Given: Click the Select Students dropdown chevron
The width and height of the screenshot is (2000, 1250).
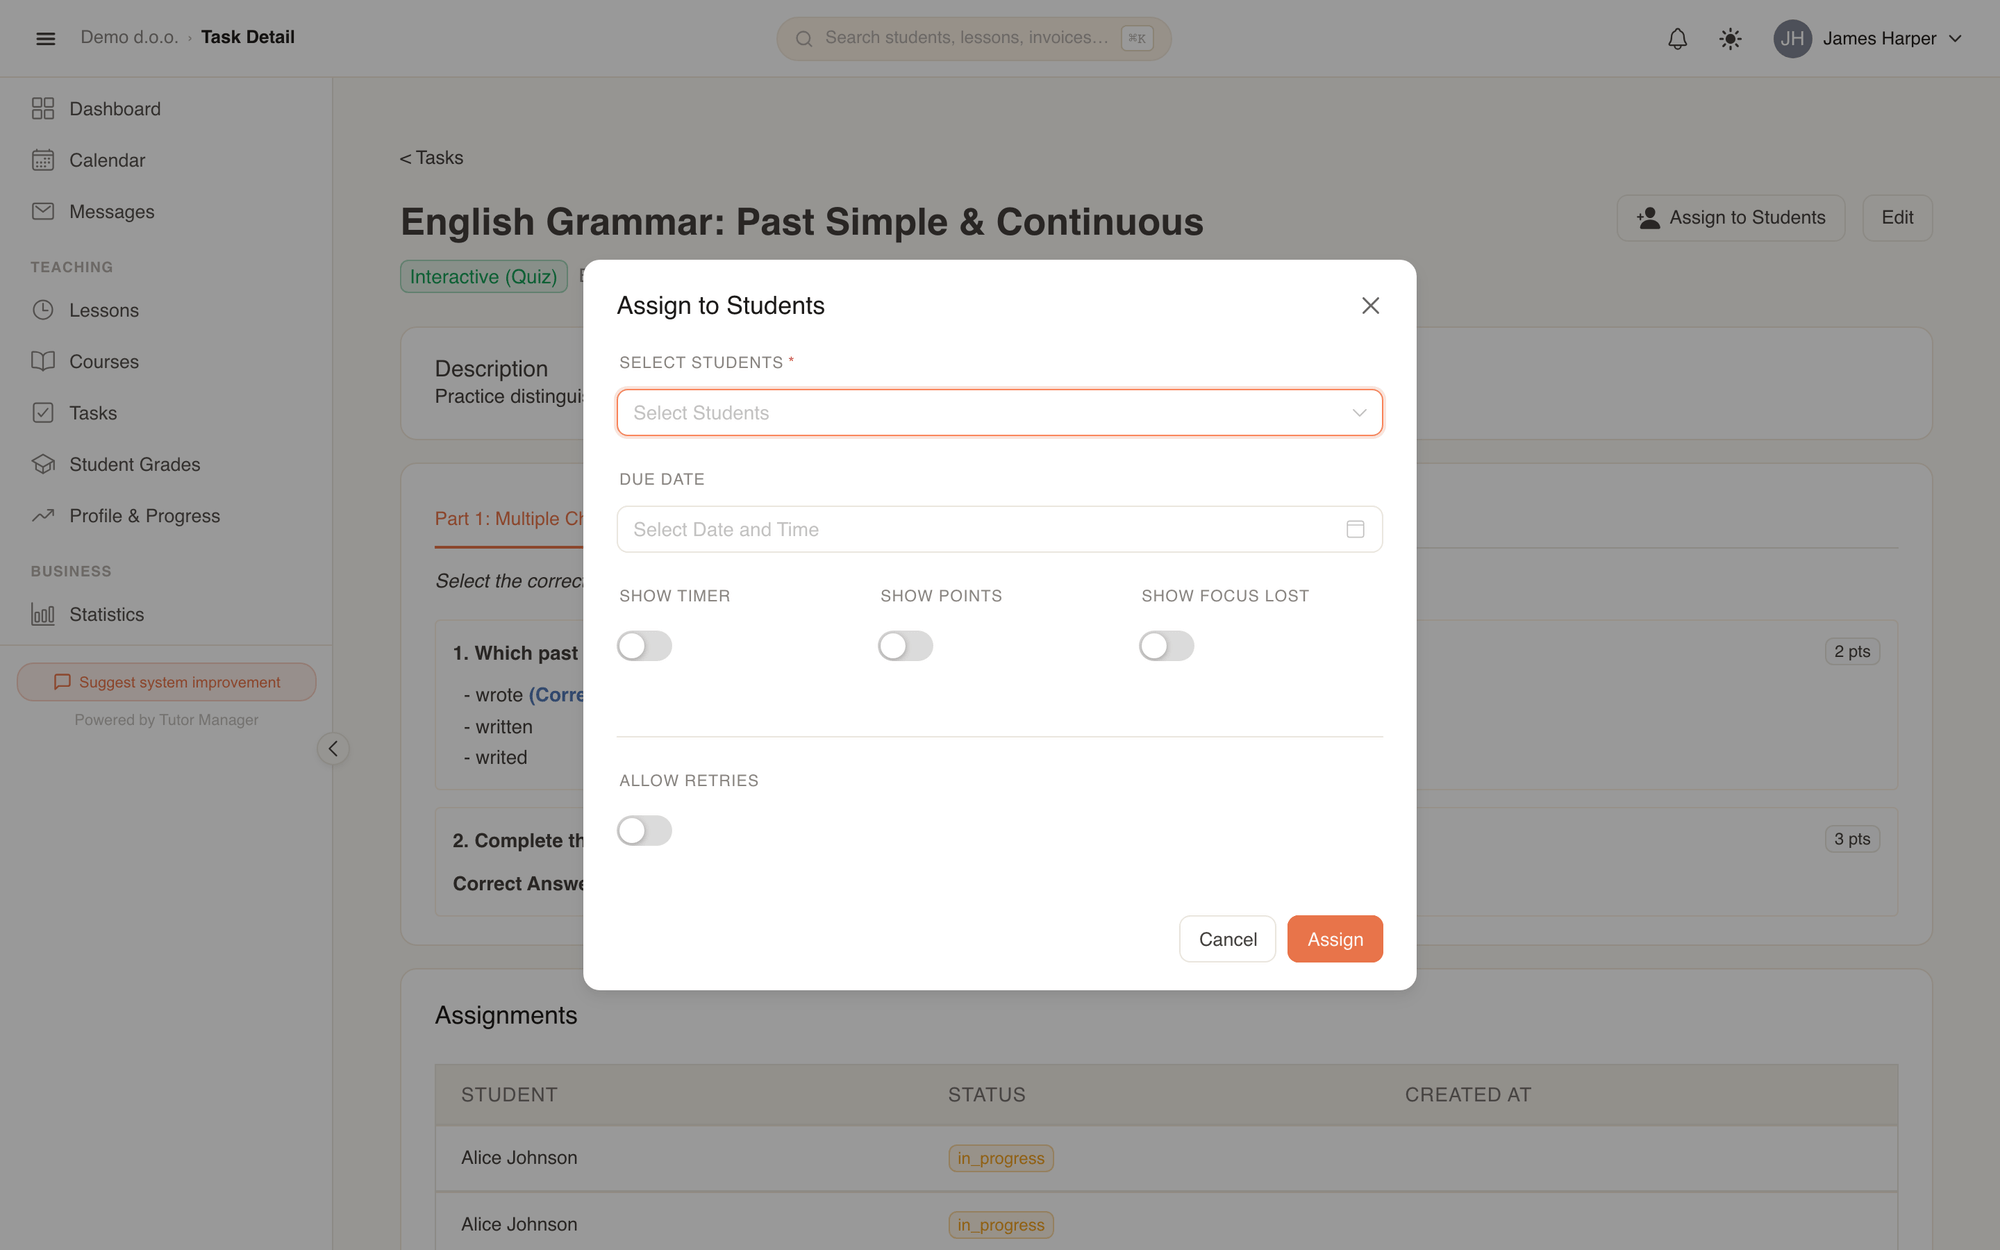Looking at the screenshot, I should pos(1359,413).
